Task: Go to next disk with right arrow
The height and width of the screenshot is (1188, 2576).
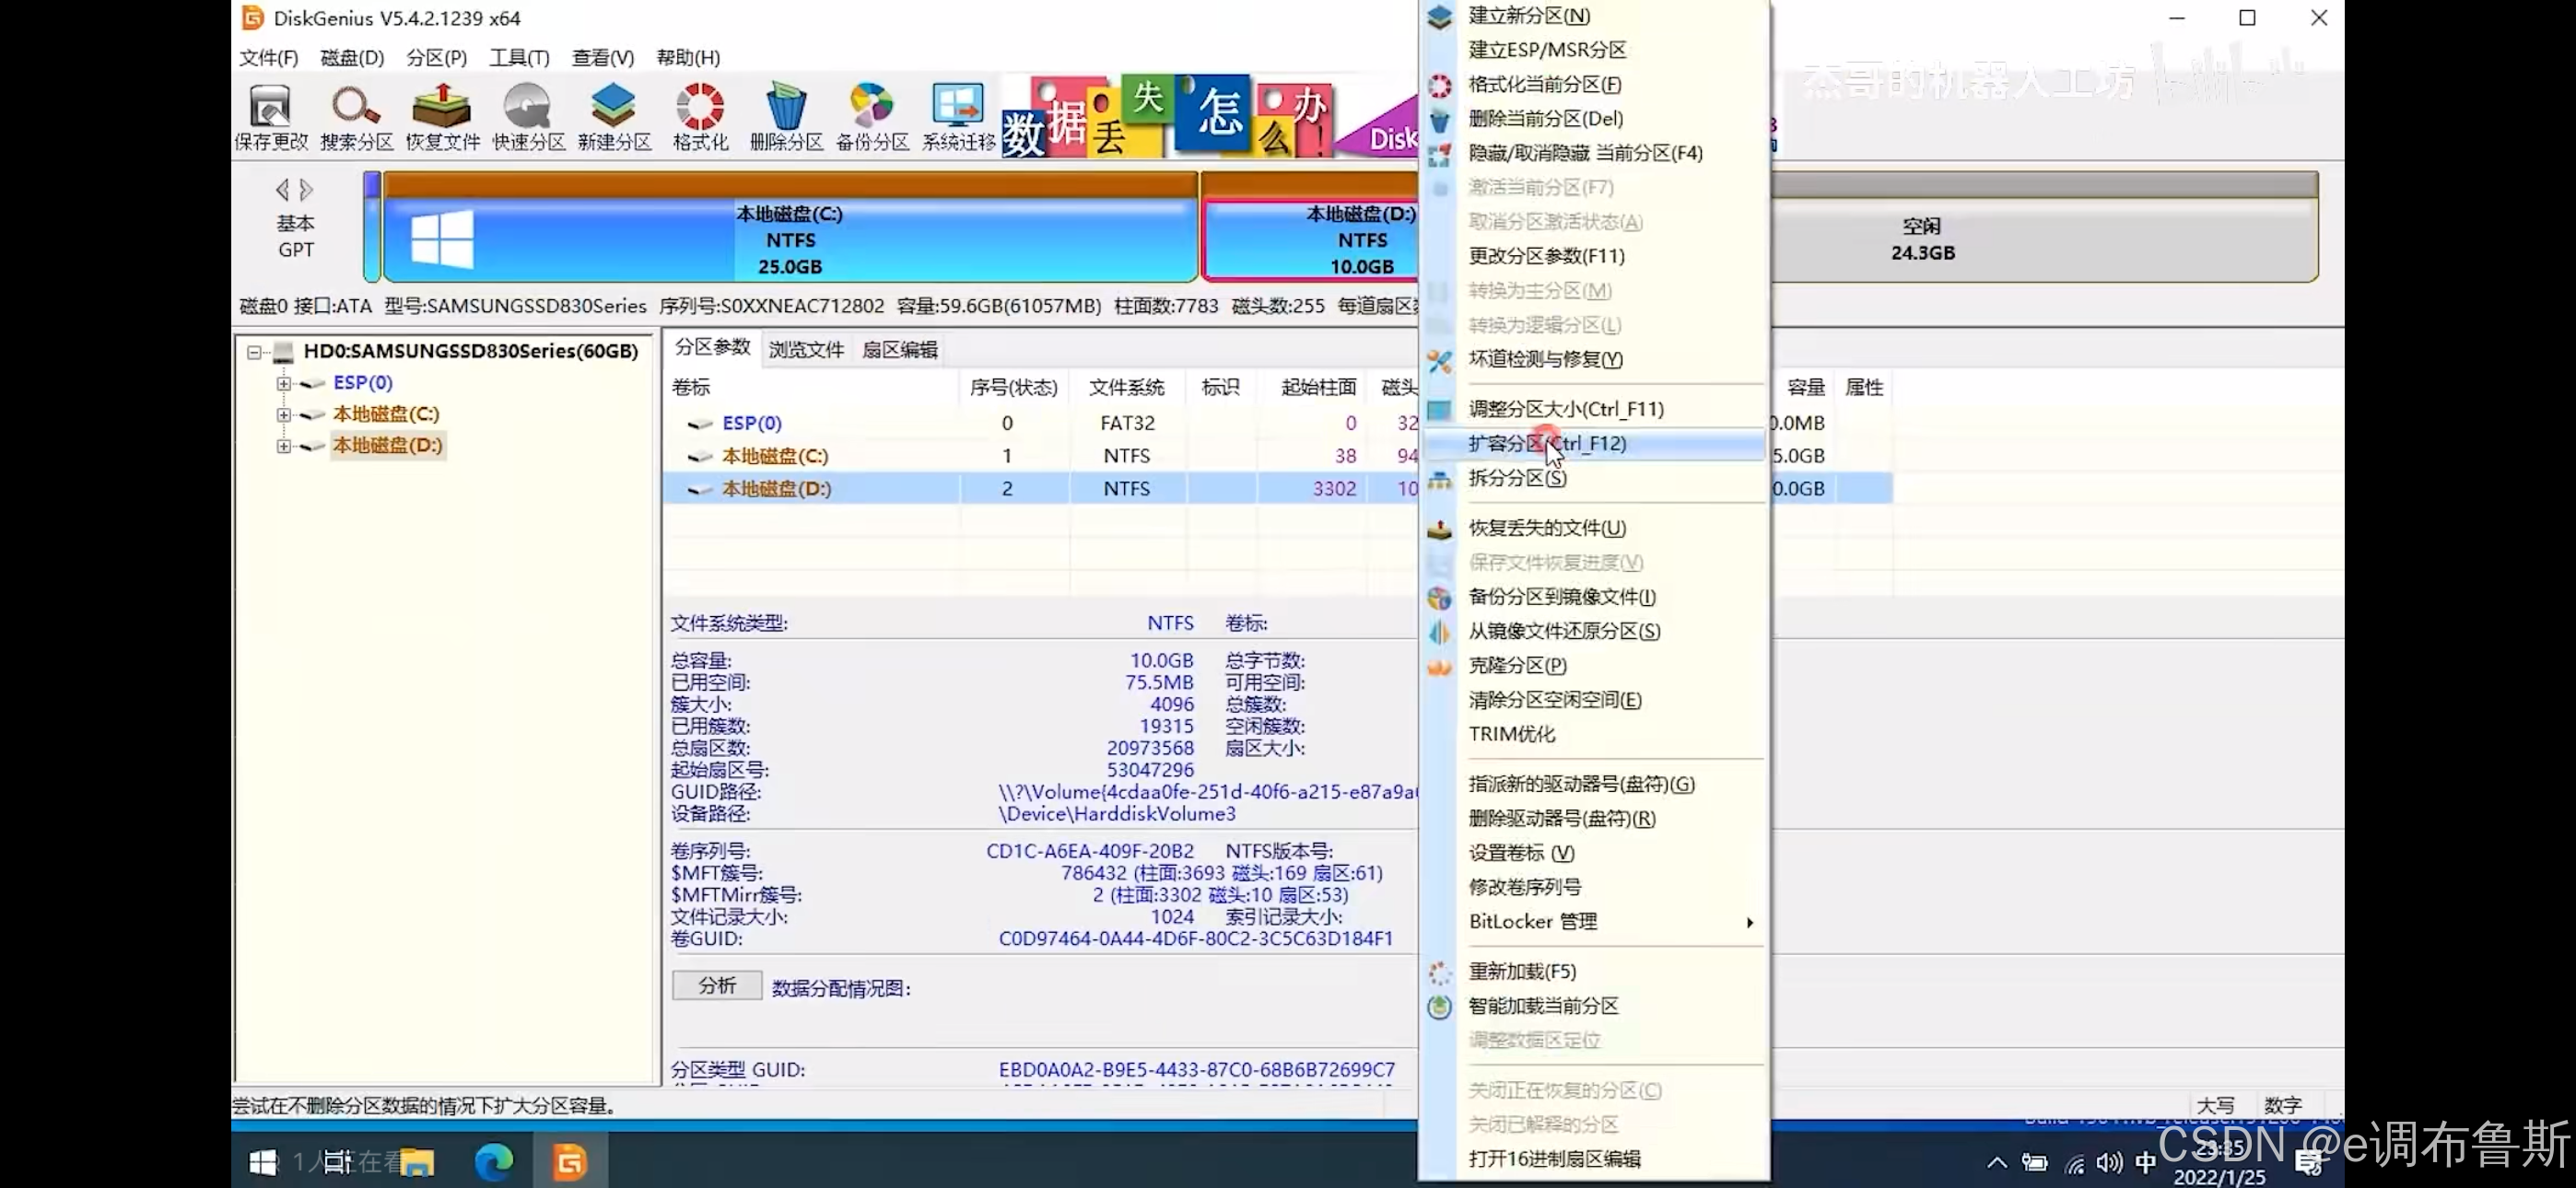Action: click(306, 189)
